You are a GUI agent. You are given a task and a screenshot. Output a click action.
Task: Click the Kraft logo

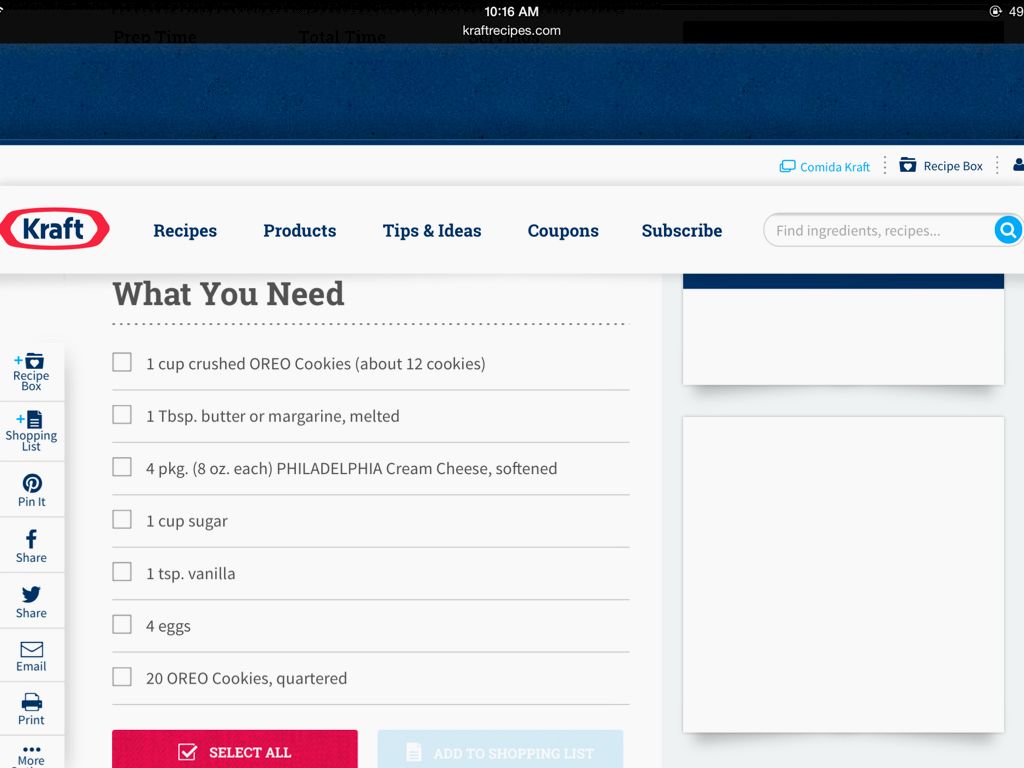pos(55,229)
